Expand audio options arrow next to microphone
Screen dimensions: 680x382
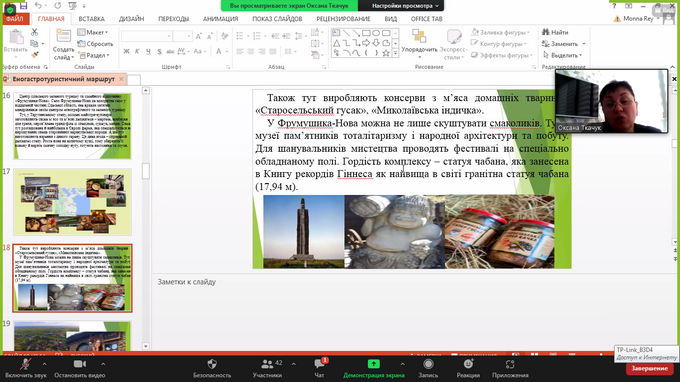[x=44, y=364]
